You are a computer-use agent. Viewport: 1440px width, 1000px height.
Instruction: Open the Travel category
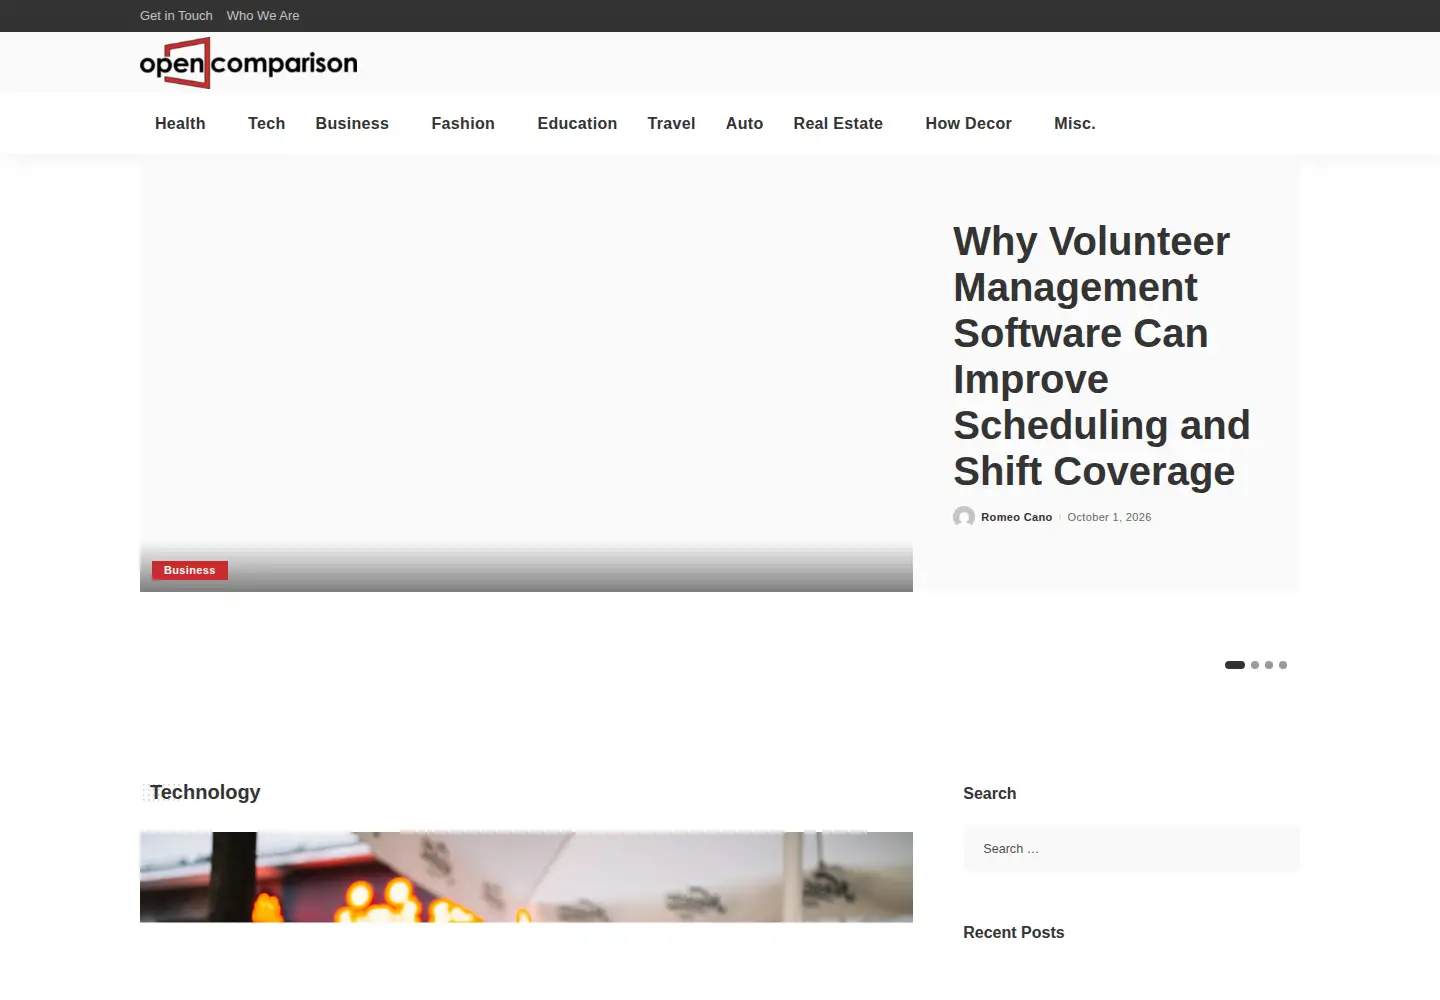click(x=671, y=123)
